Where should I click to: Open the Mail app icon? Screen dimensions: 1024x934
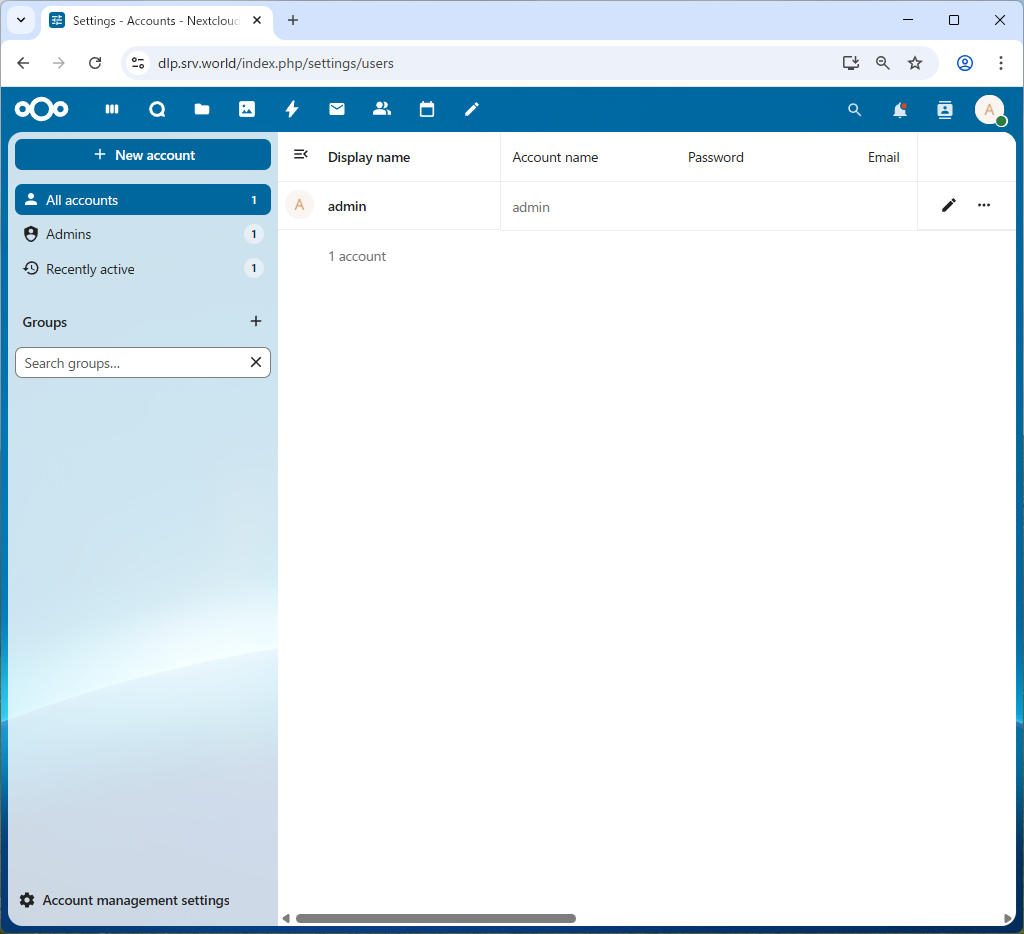pos(337,109)
